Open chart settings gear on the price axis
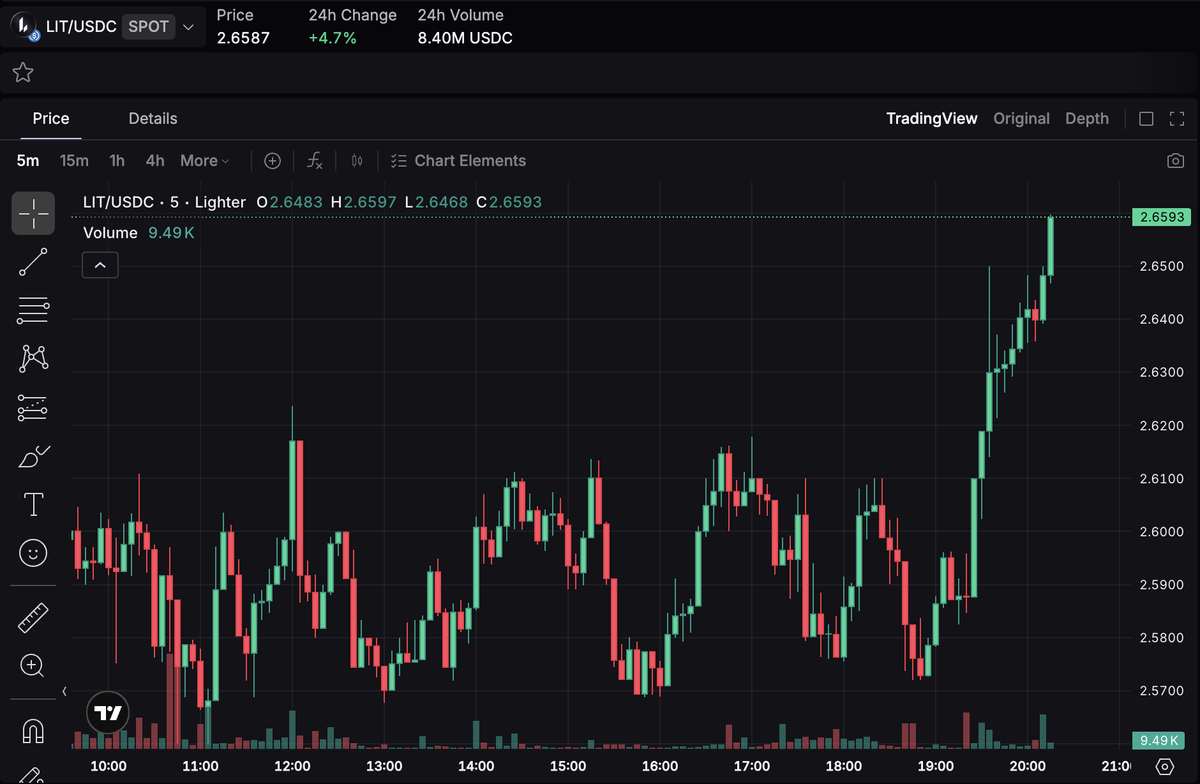Viewport: 1200px width, 784px height. coord(1164,767)
